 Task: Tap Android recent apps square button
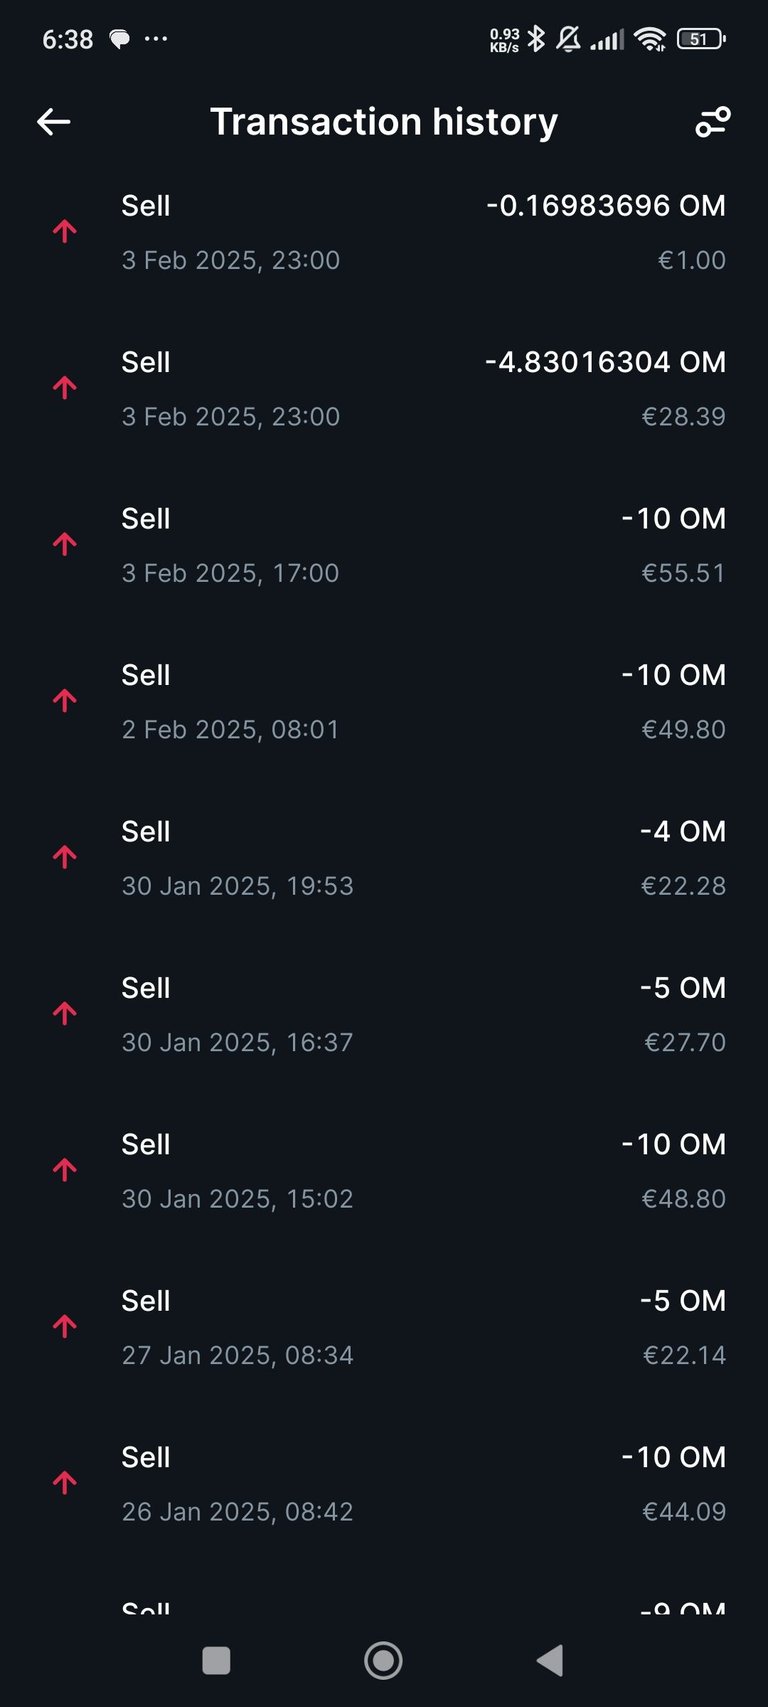216,1661
